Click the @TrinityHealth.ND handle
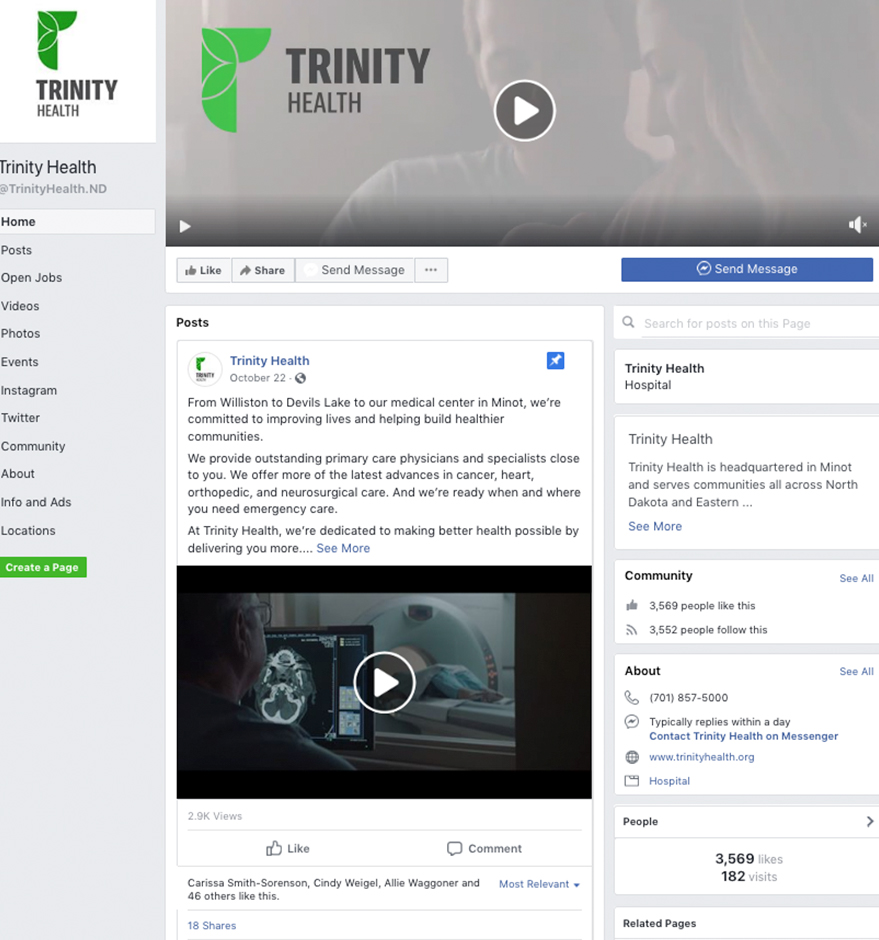 click(x=53, y=189)
